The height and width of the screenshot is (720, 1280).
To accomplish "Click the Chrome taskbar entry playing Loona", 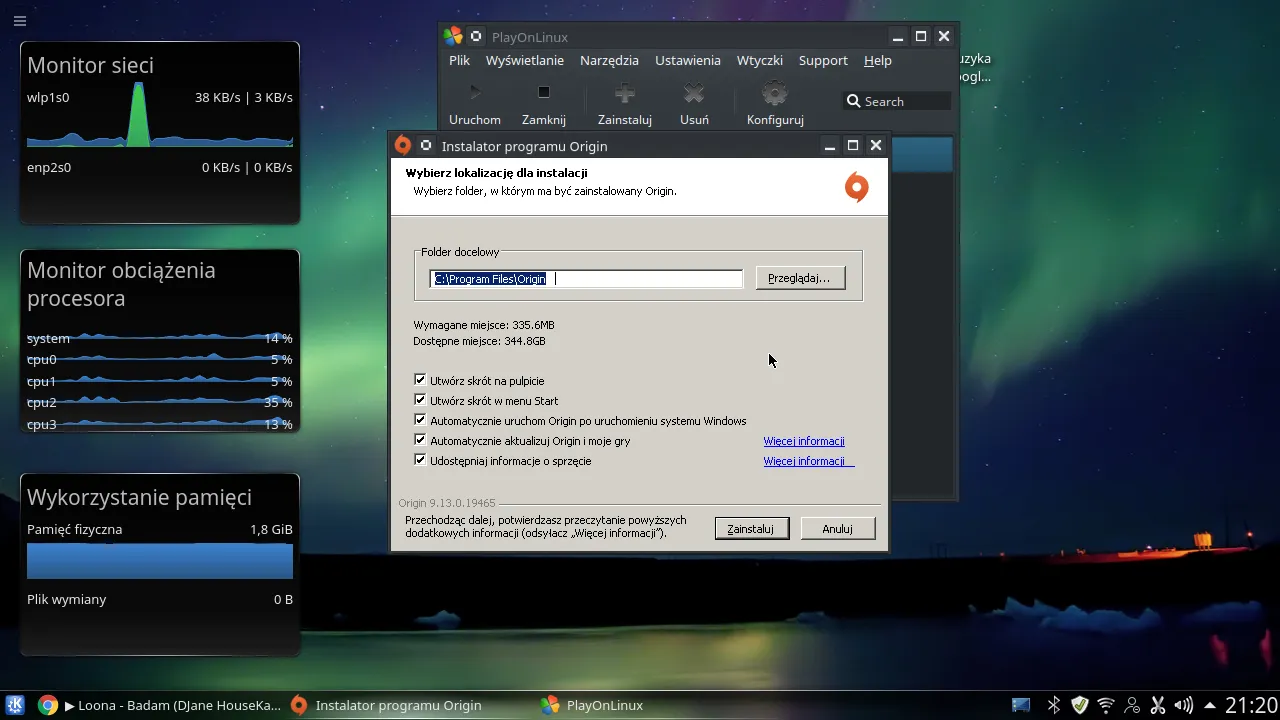I will coord(160,705).
